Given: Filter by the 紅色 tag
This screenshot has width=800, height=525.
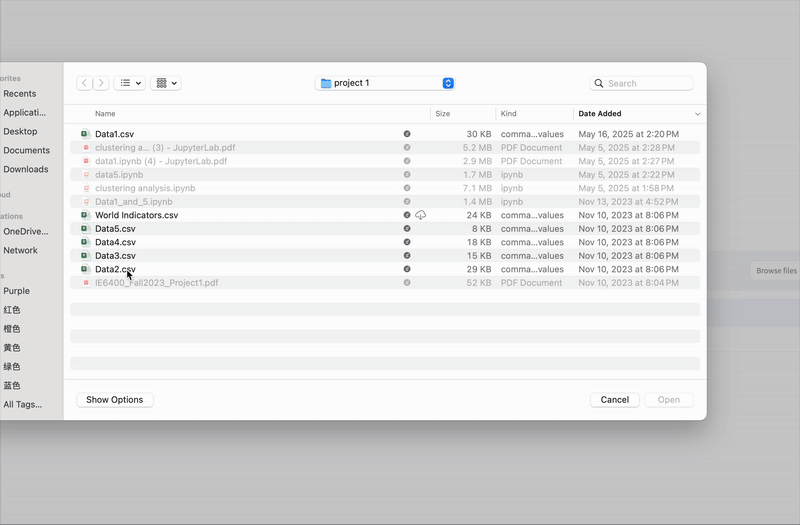Looking at the screenshot, I should [x=12, y=310].
